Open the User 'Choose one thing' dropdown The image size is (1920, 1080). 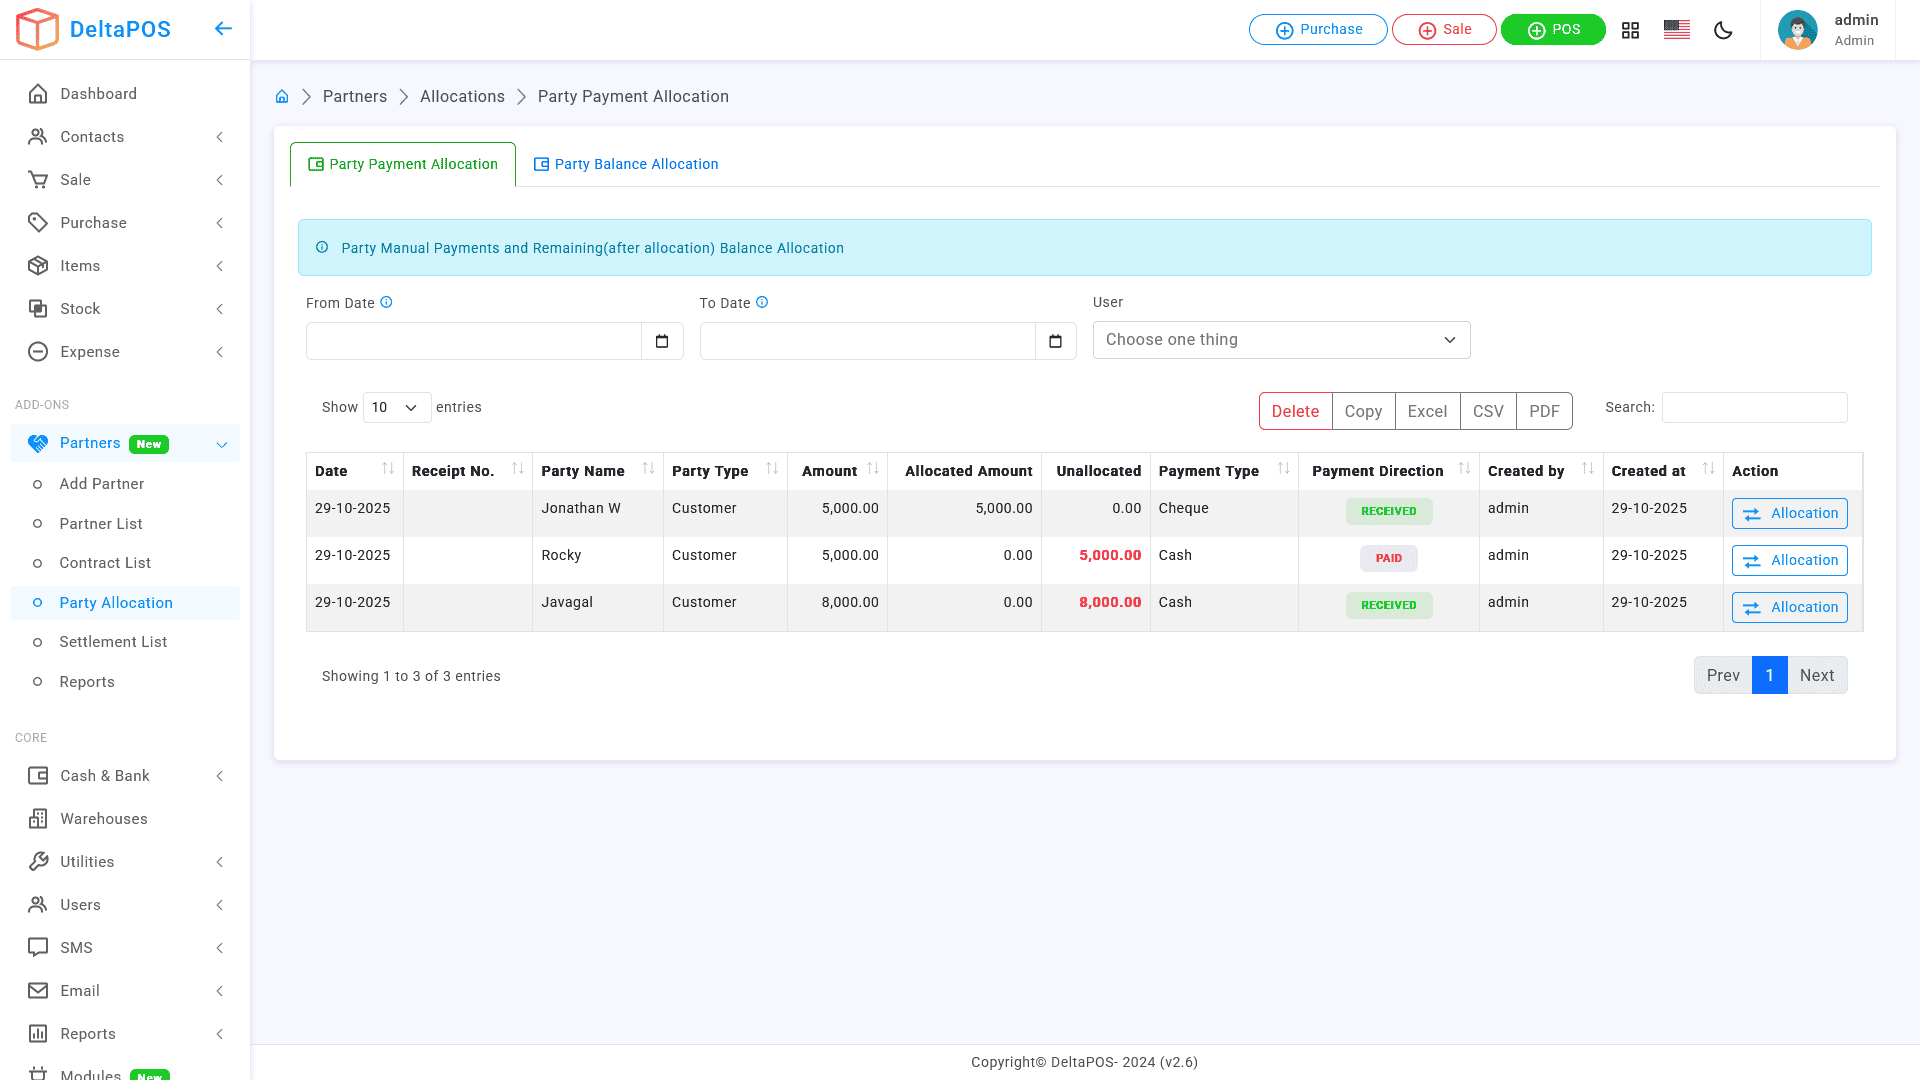tap(1281, 340)
